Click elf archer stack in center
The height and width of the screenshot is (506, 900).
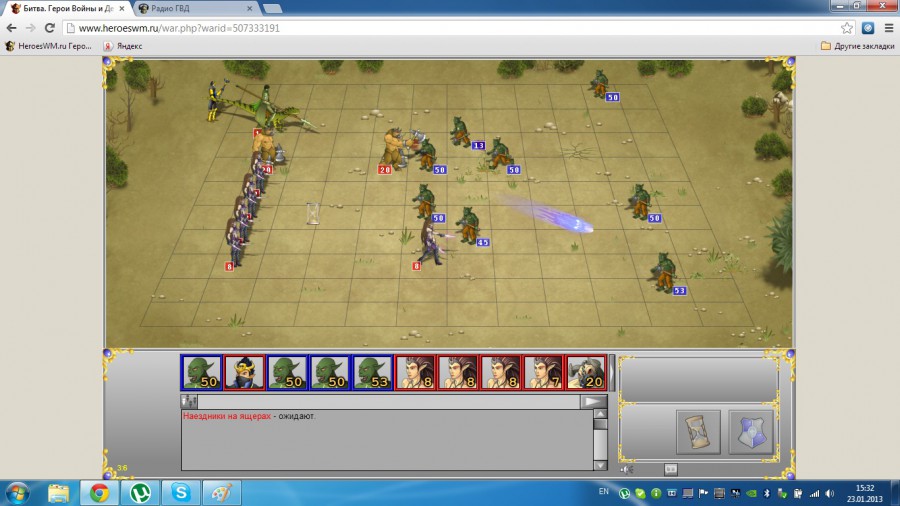tap(431, 245)
